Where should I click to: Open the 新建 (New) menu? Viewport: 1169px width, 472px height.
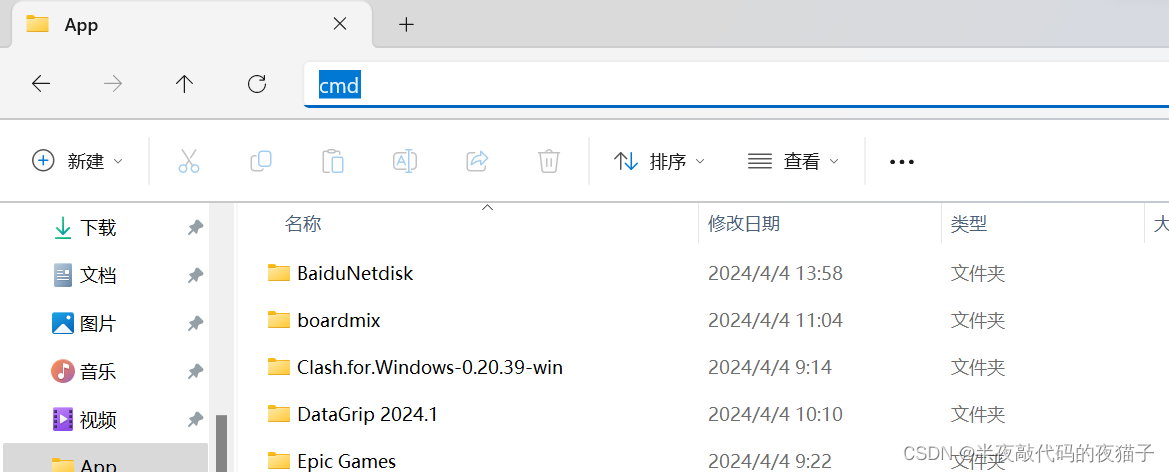pyautogui.click(x=78, y=161)
